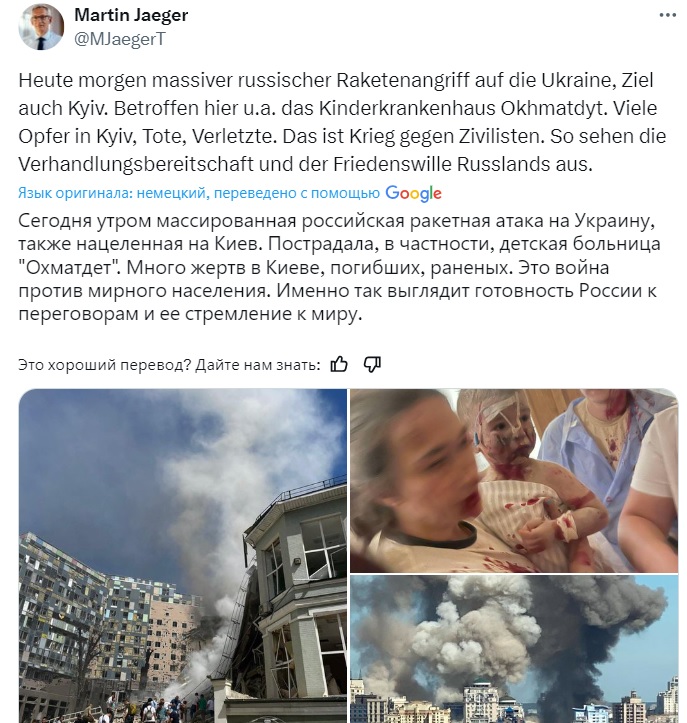This screenshot has width=687, height=723.
Task: Open the @MJaegerT handle link
Action: point(120,39)
